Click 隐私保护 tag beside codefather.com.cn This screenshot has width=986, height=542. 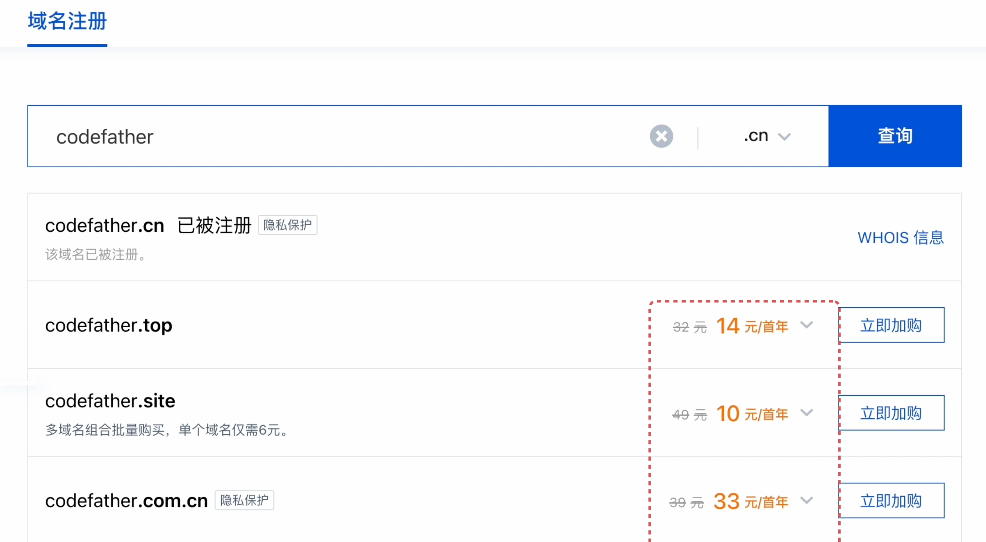click(x=245, y=500)
